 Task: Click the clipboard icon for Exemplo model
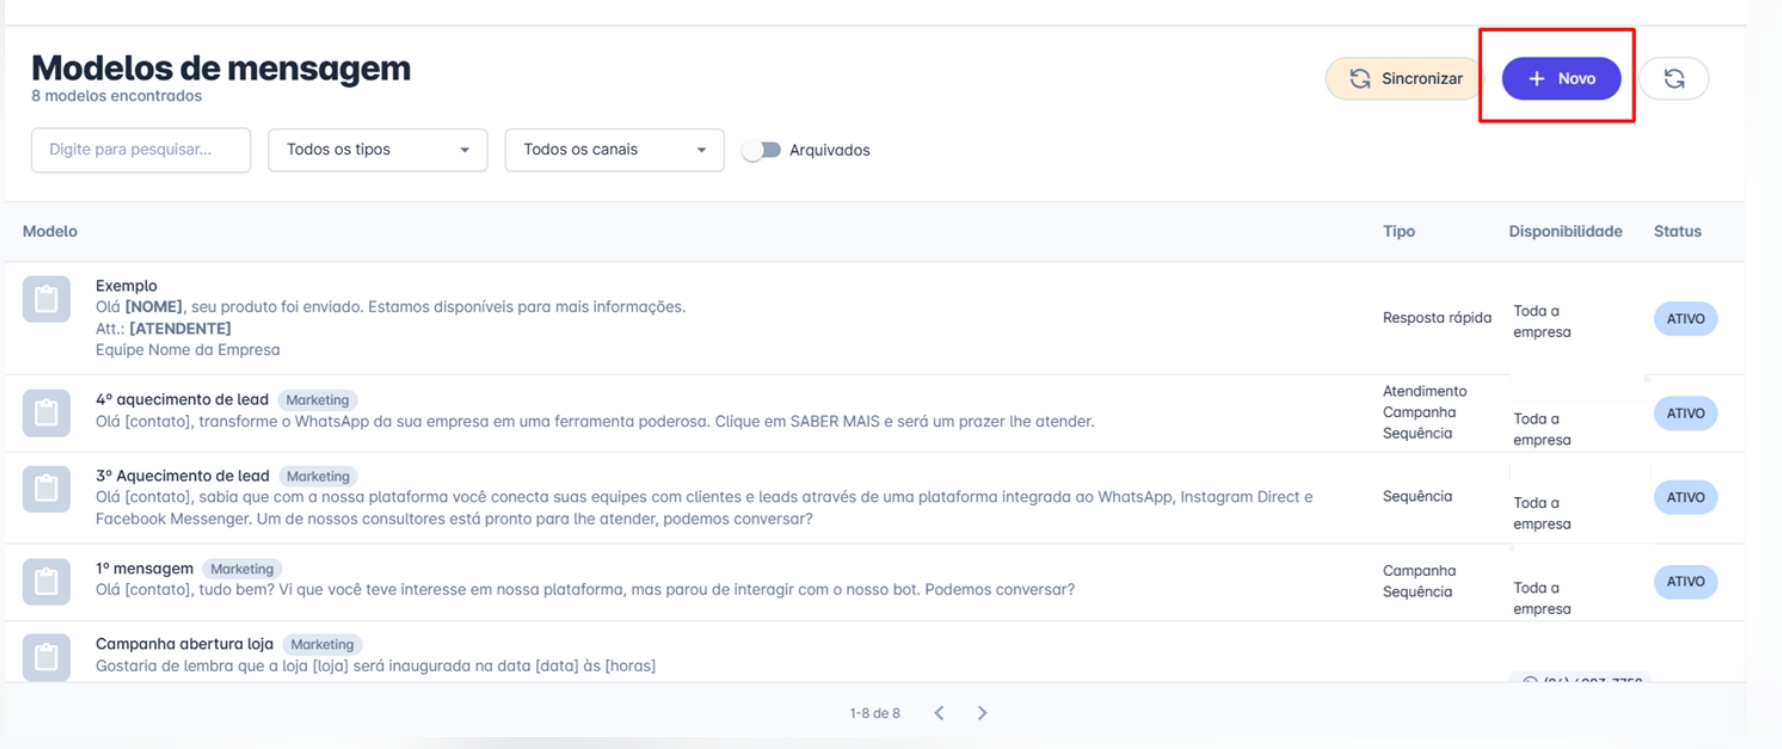tap(46, 299)
